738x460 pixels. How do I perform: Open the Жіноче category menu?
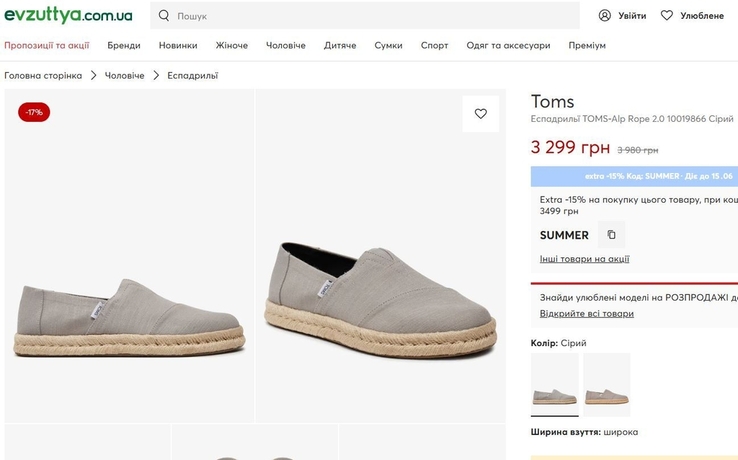coord(232,46)
